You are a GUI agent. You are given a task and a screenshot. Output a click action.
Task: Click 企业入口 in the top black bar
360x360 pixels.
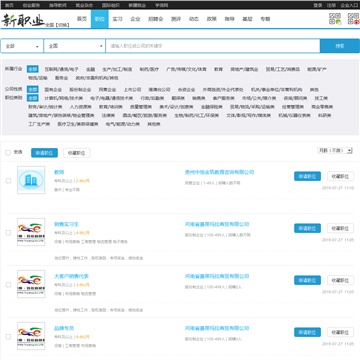tap(349, 5)
